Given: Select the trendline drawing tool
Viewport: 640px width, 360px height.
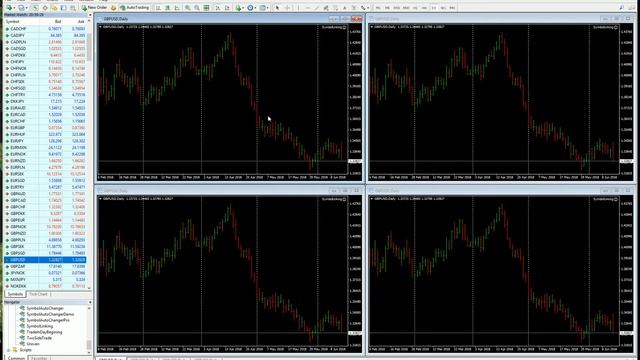Looking at the screenshot, I should click(316, 8).
